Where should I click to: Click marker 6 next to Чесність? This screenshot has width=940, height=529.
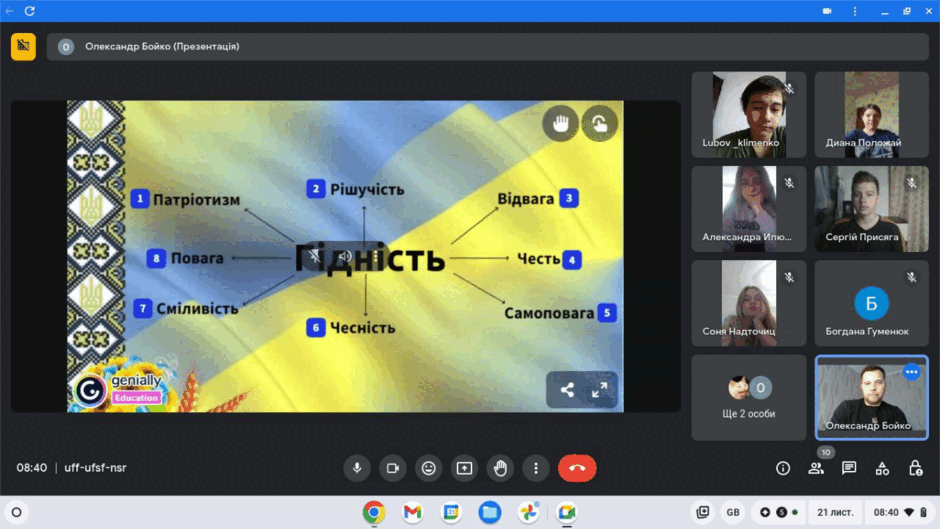click(316, 327)
